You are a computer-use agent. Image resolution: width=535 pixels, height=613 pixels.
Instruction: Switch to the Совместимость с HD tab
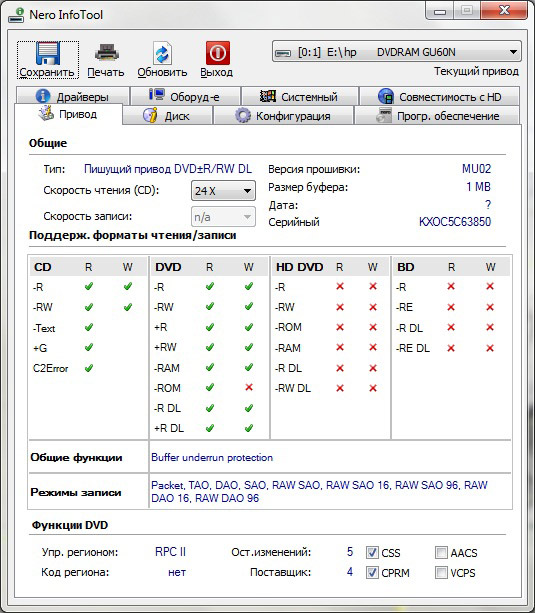(x=440, y=96)
